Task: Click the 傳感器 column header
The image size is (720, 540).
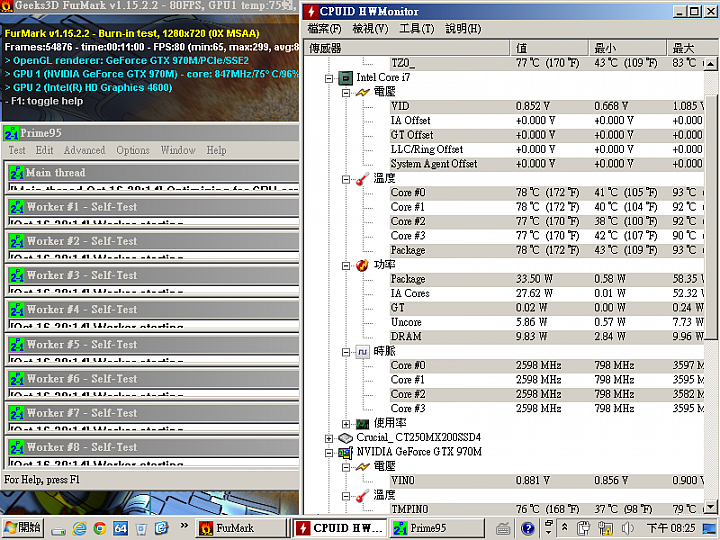Action: click(407, 48)
